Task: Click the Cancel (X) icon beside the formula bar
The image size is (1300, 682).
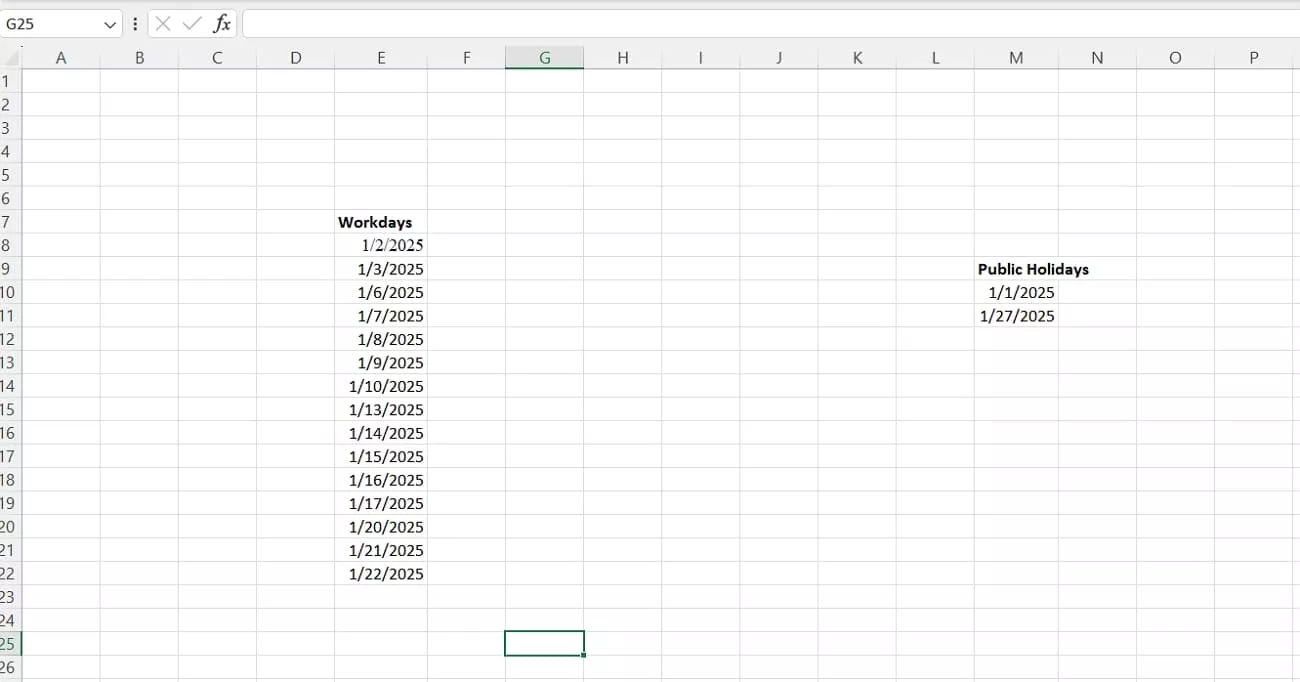Action: (166, 23)
